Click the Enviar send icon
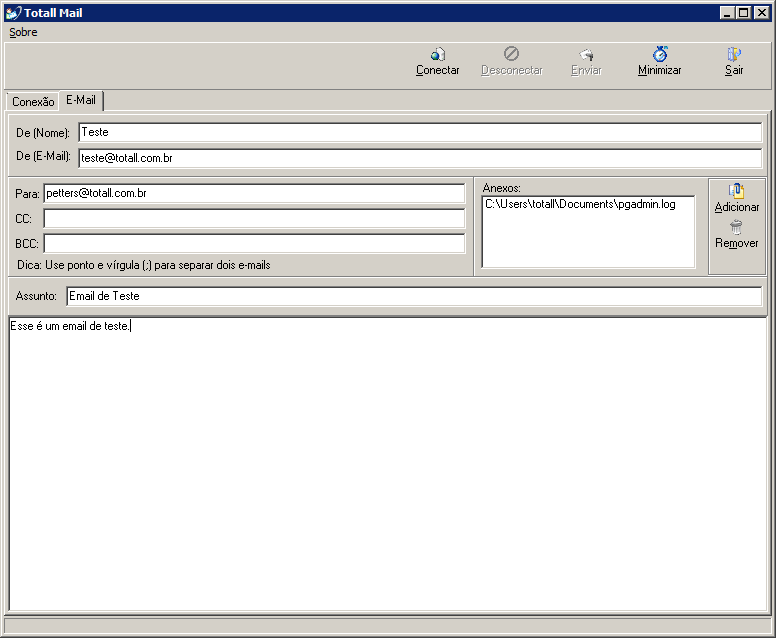Screen dimensions: 776x638 click(x=586, y=54)
